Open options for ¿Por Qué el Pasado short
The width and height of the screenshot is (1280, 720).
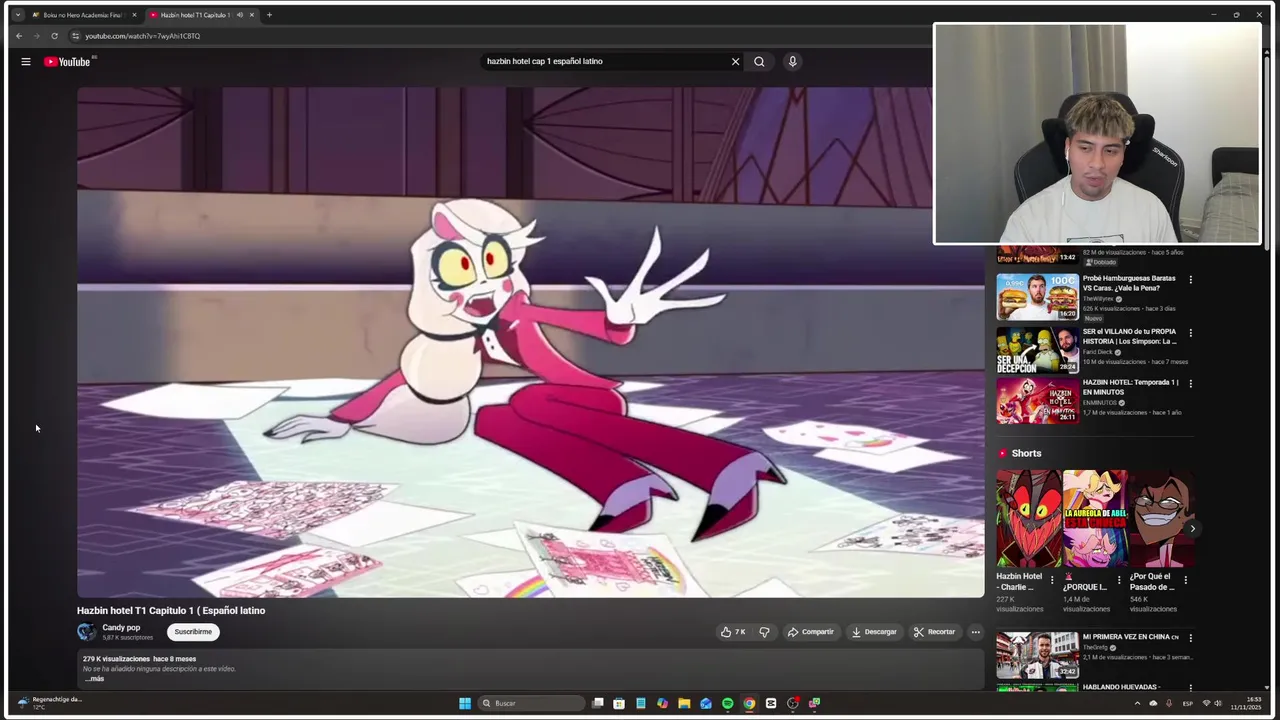[1186, 580]
